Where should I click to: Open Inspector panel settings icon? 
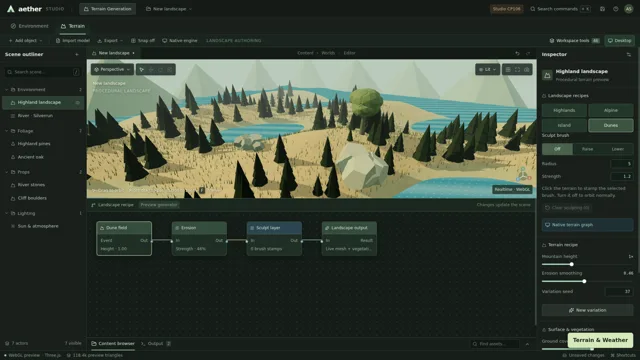pos(629,54)
